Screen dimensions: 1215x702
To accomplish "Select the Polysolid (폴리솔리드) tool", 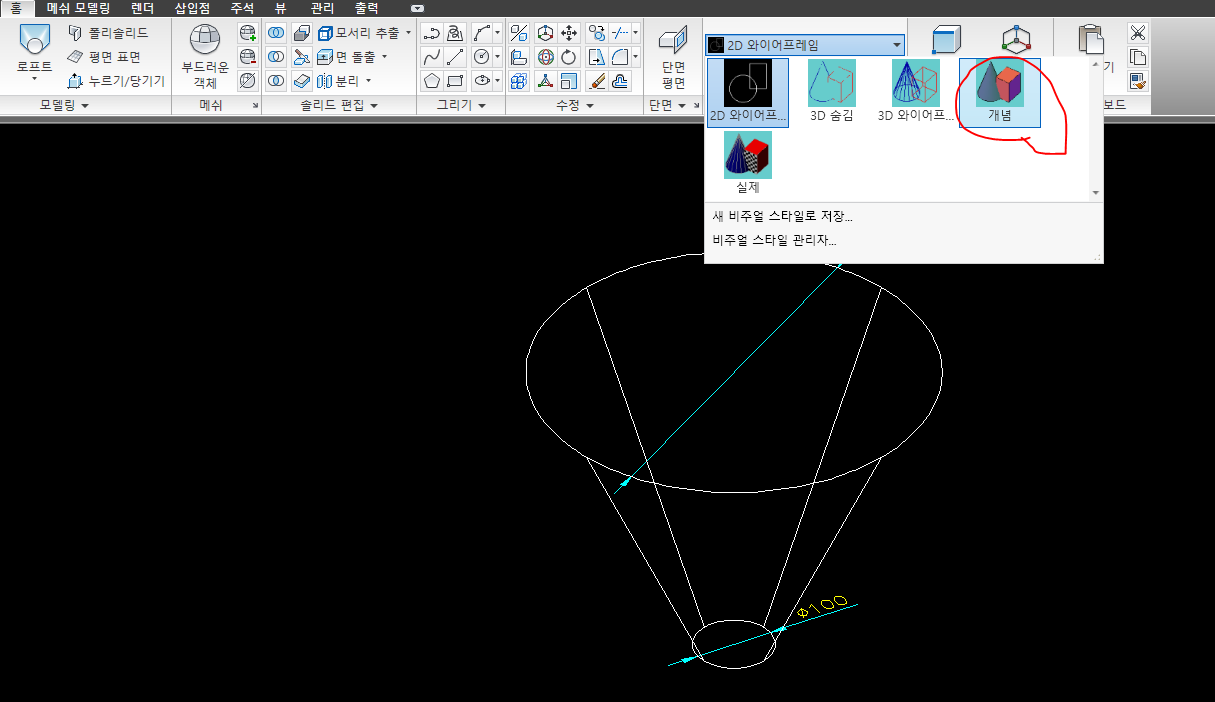I will [x=107, y=33].
